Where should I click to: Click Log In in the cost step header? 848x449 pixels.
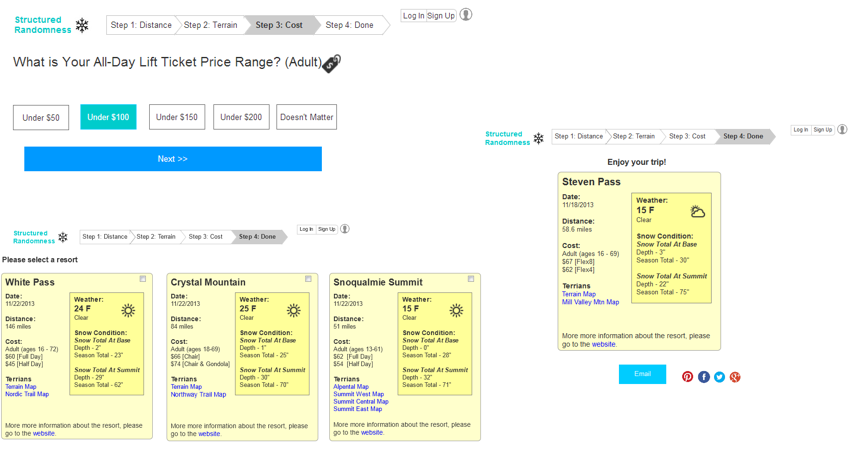click(414, 16)
